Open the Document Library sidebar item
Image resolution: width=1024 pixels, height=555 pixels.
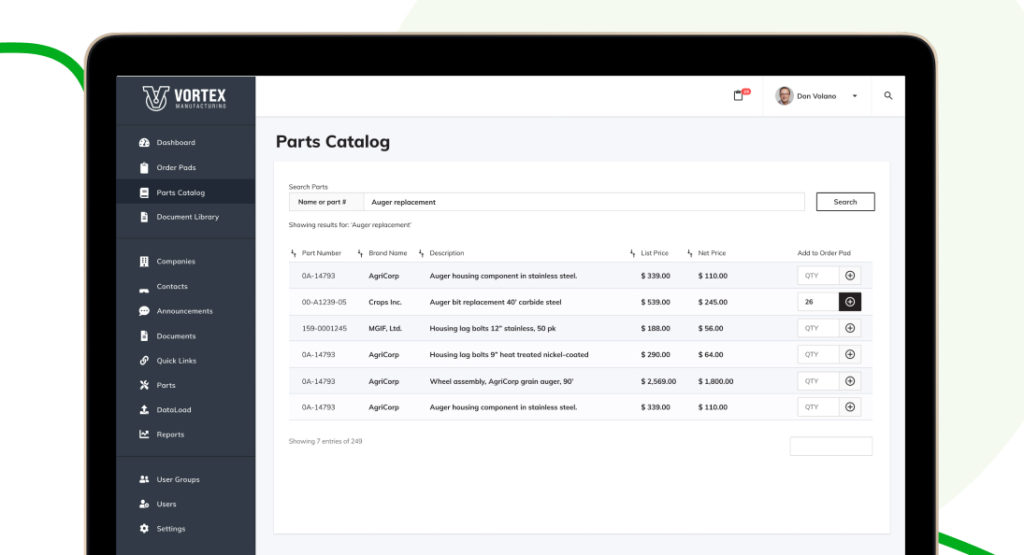pyautogui.click(x=187, y=217)
